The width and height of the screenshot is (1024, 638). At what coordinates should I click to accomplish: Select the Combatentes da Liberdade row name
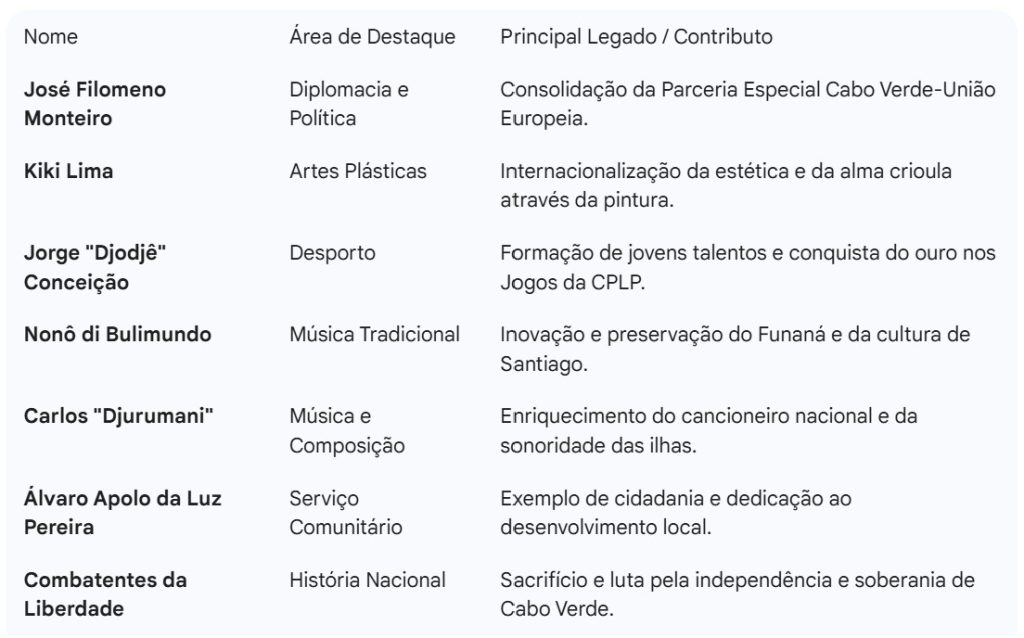pyautogui.click(x=105, y=594)
